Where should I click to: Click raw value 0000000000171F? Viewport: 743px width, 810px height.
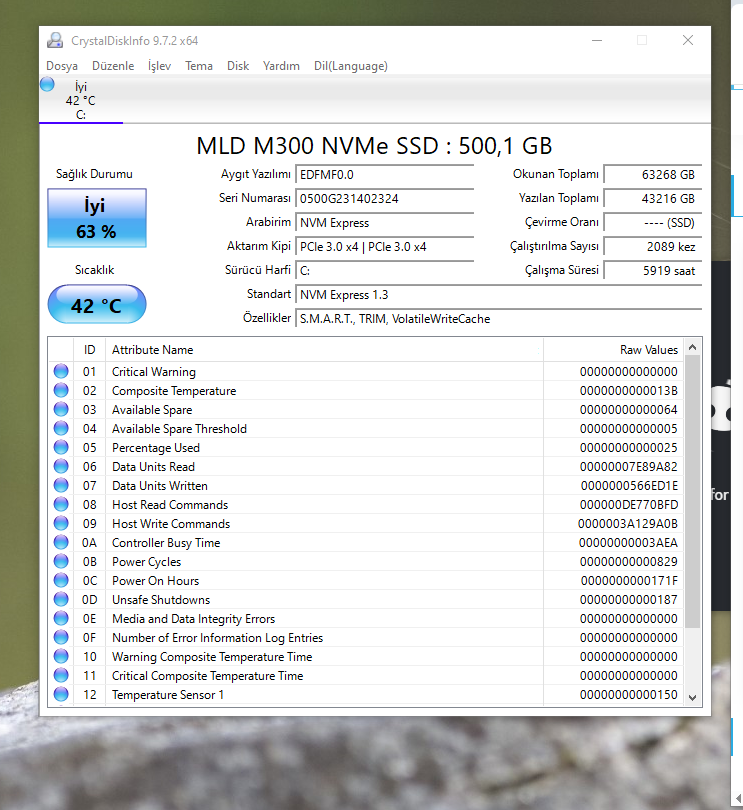629,581
